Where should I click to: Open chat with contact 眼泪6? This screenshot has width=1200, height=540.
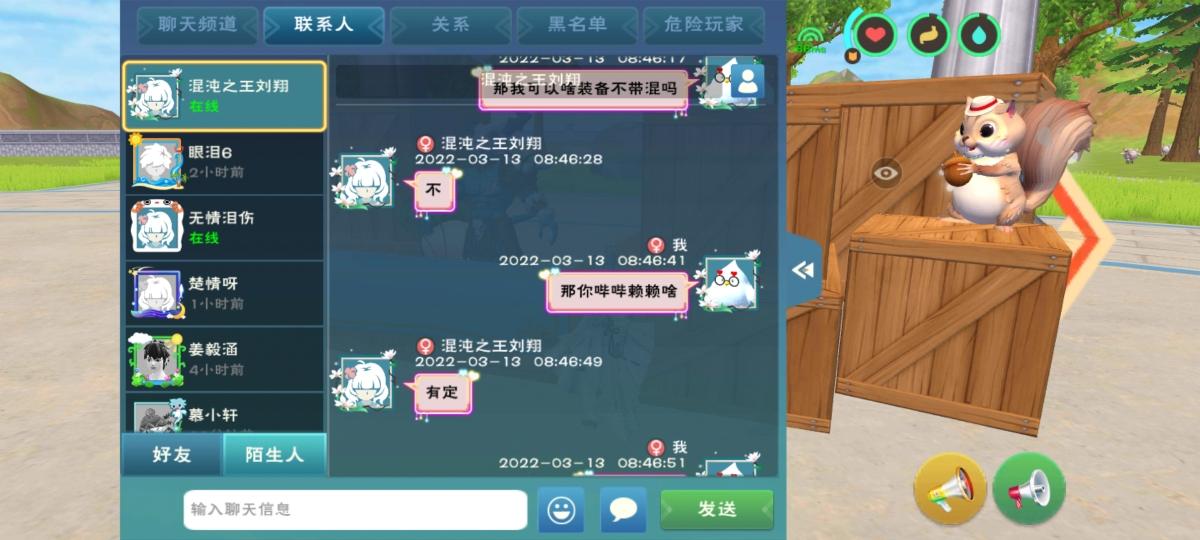click(224, 163)
